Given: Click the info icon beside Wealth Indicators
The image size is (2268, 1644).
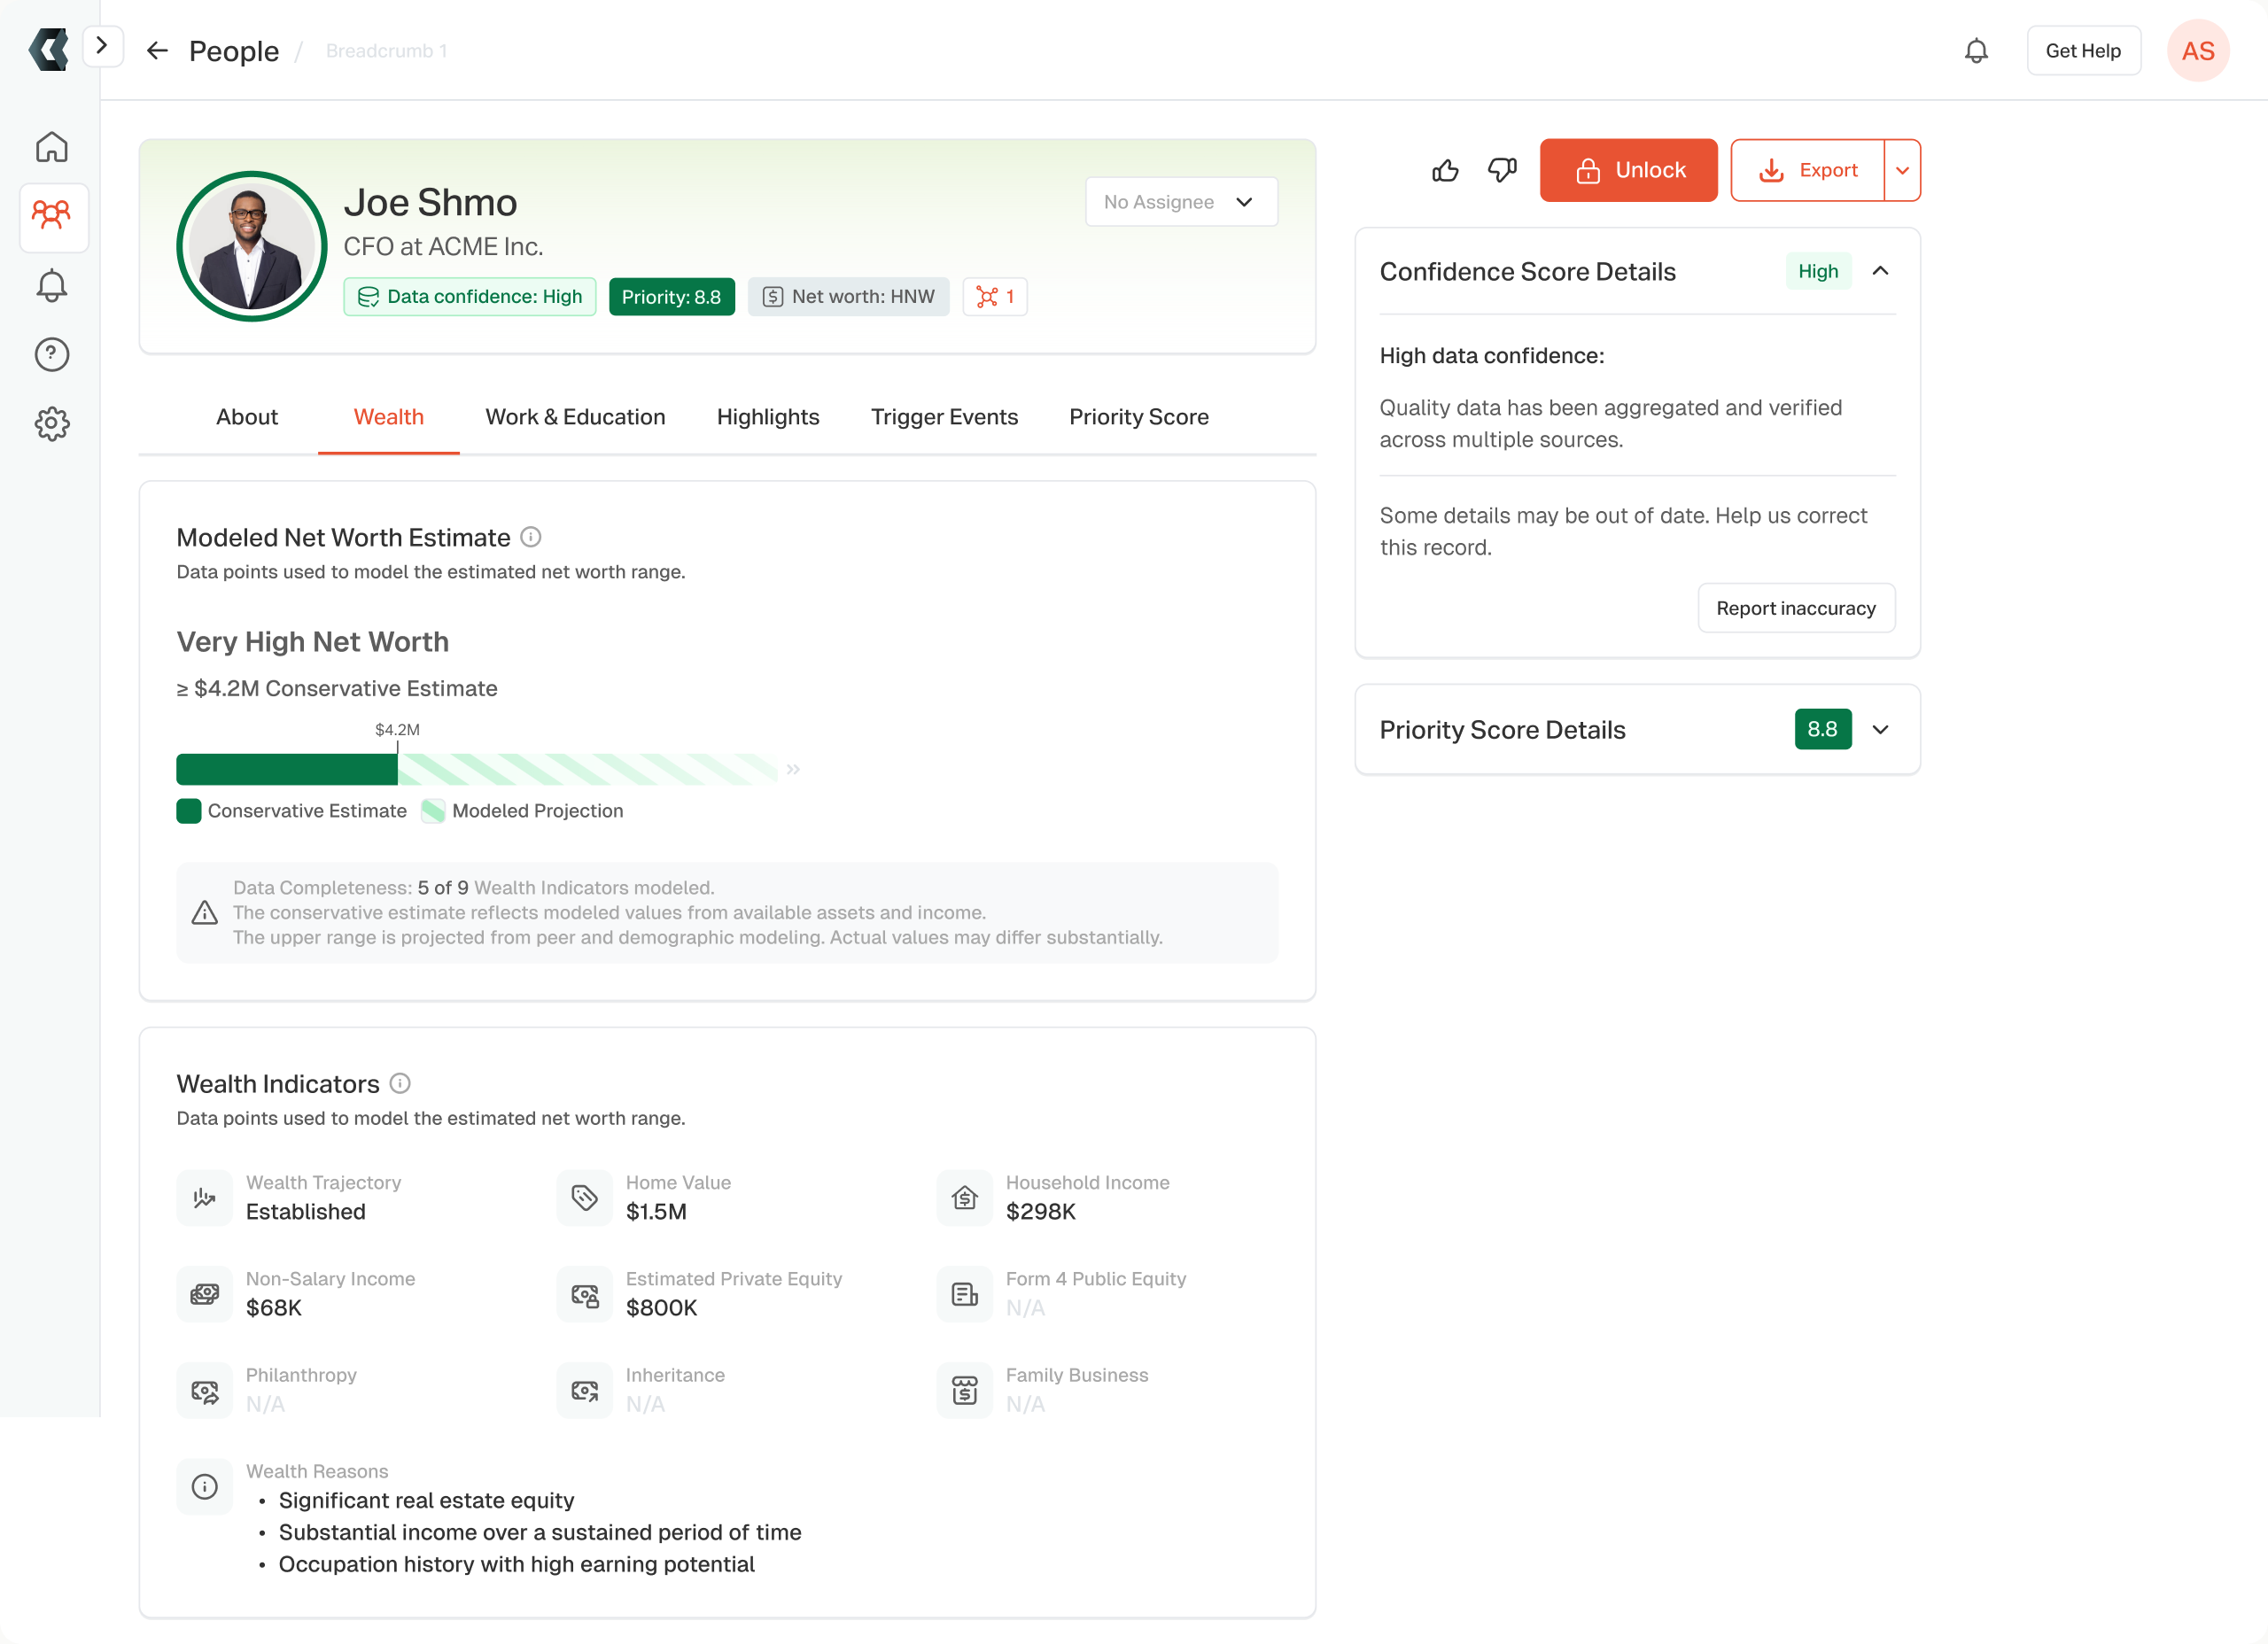Looking at the screenshot, I should click(400, 1083).
